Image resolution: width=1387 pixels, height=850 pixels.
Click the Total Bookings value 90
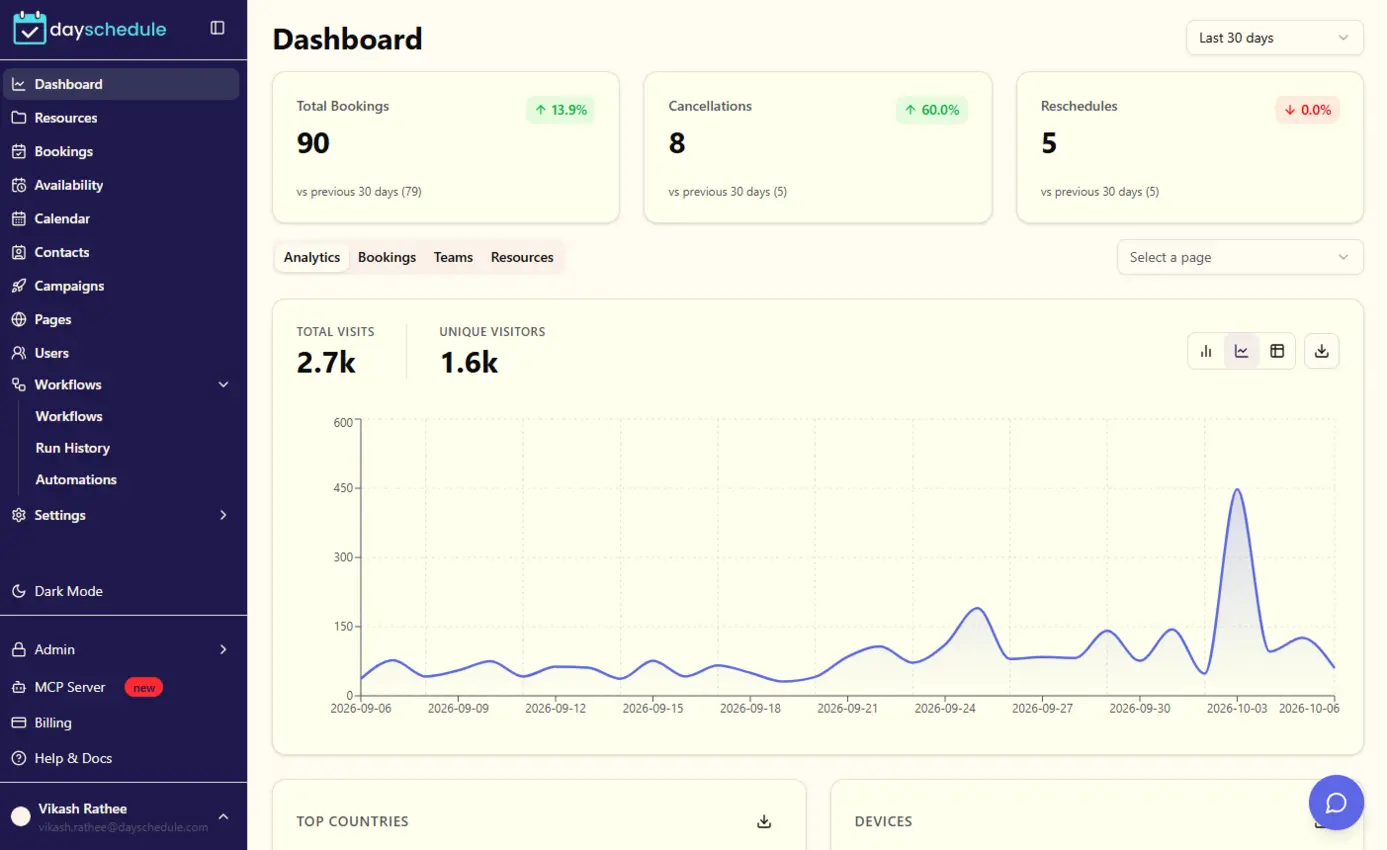(313, 143)
